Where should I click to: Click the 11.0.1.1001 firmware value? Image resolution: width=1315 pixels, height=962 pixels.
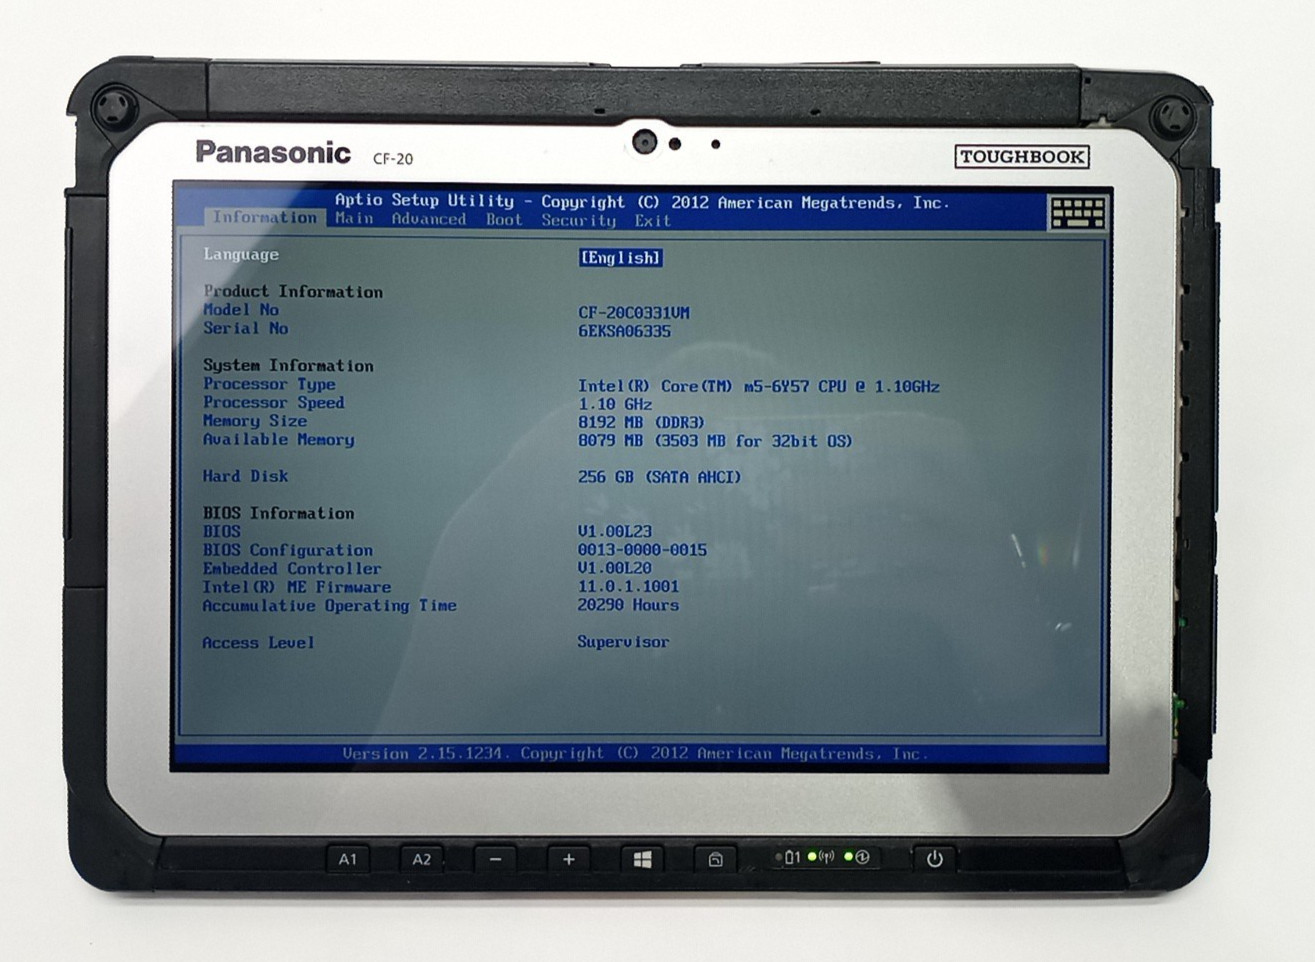(x=628, y=587)
